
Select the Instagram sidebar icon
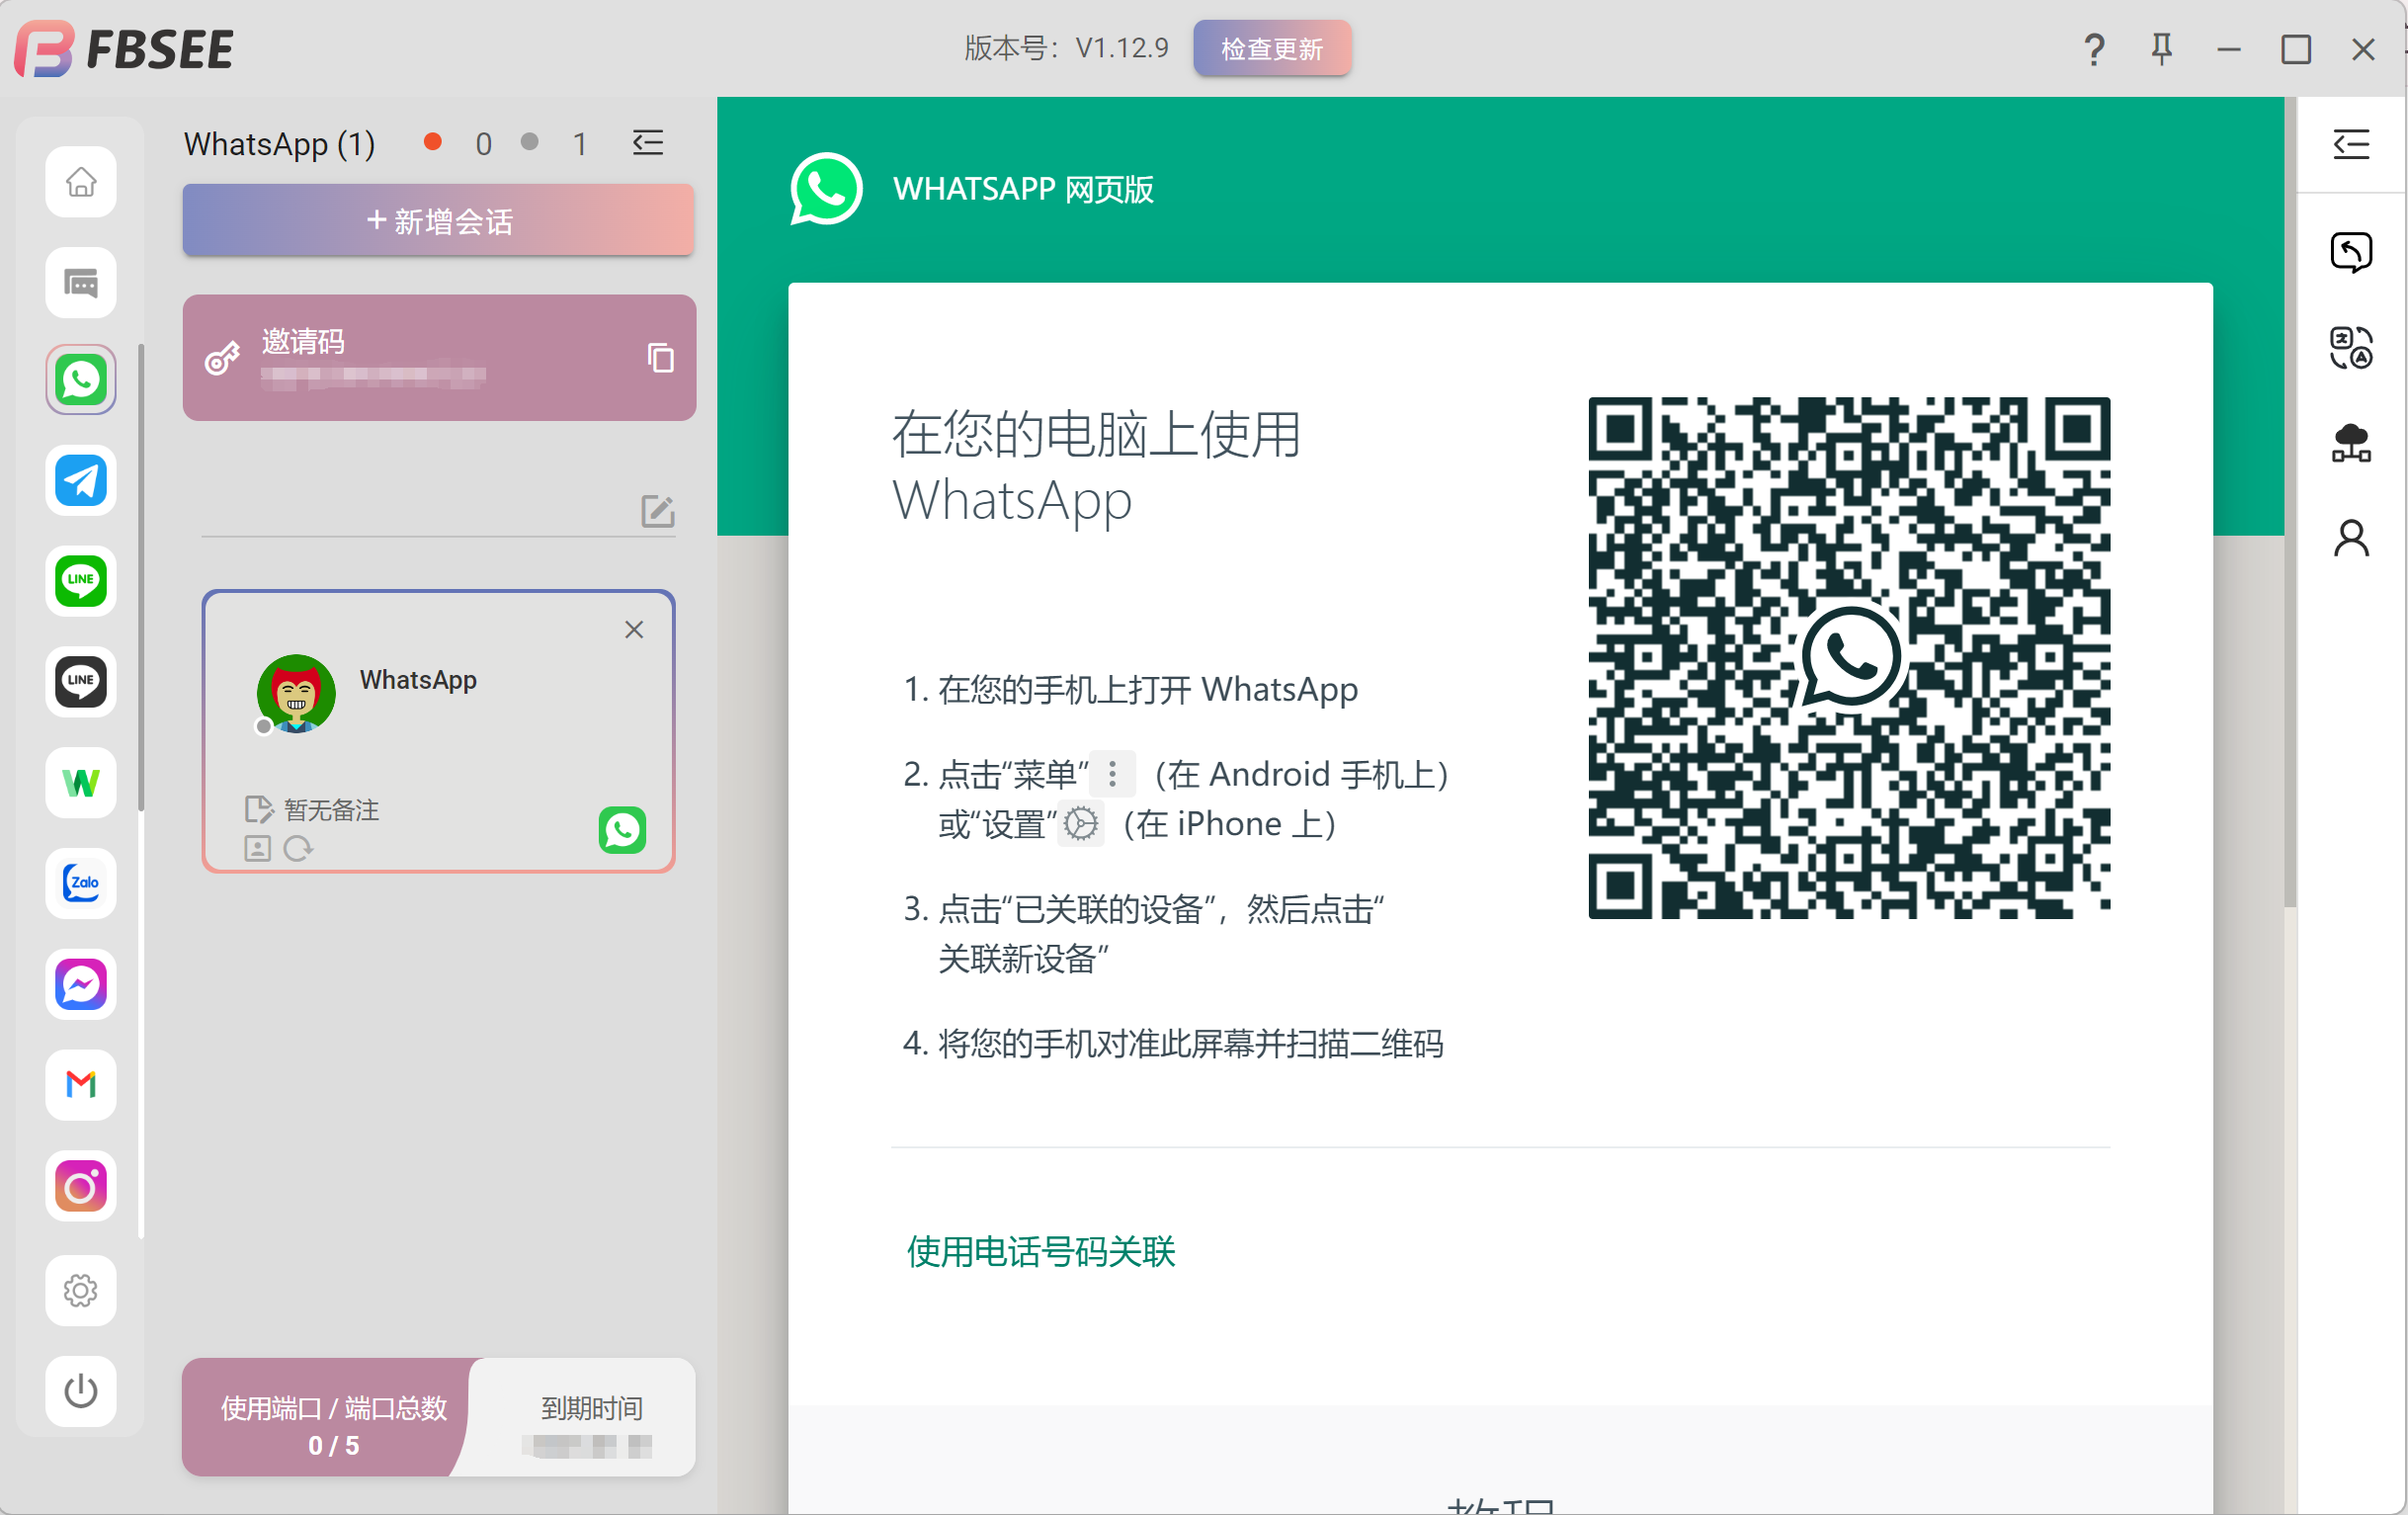[81, 1187]
